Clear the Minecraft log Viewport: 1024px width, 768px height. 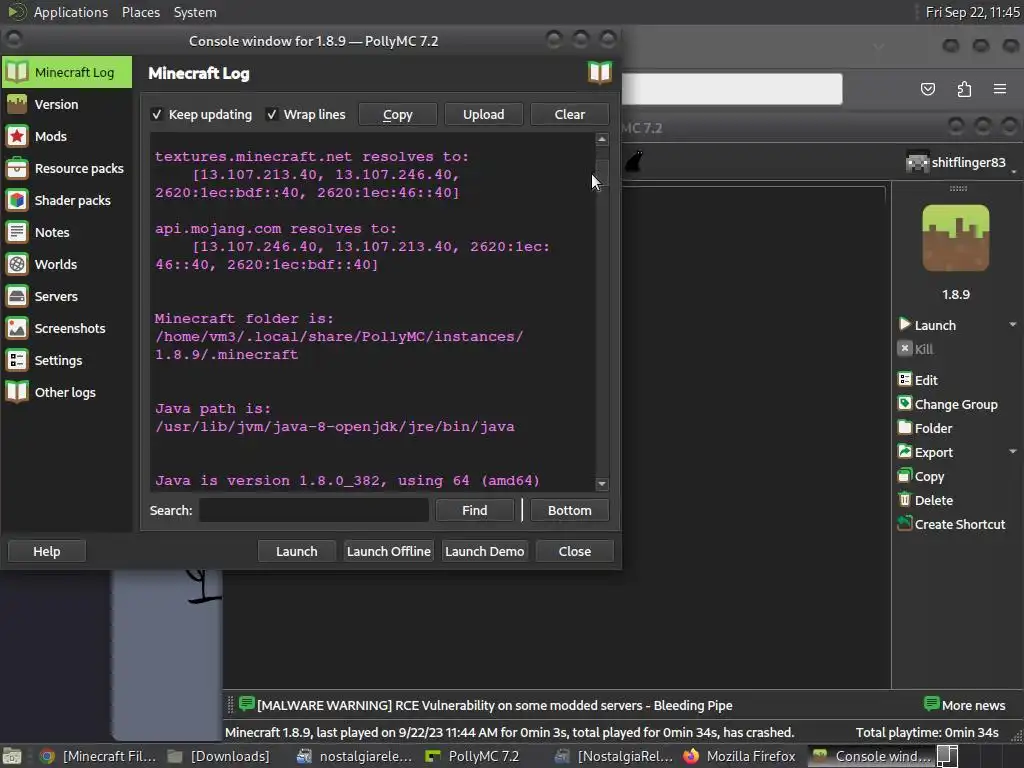pyautogui.click(x=569, y=114)
